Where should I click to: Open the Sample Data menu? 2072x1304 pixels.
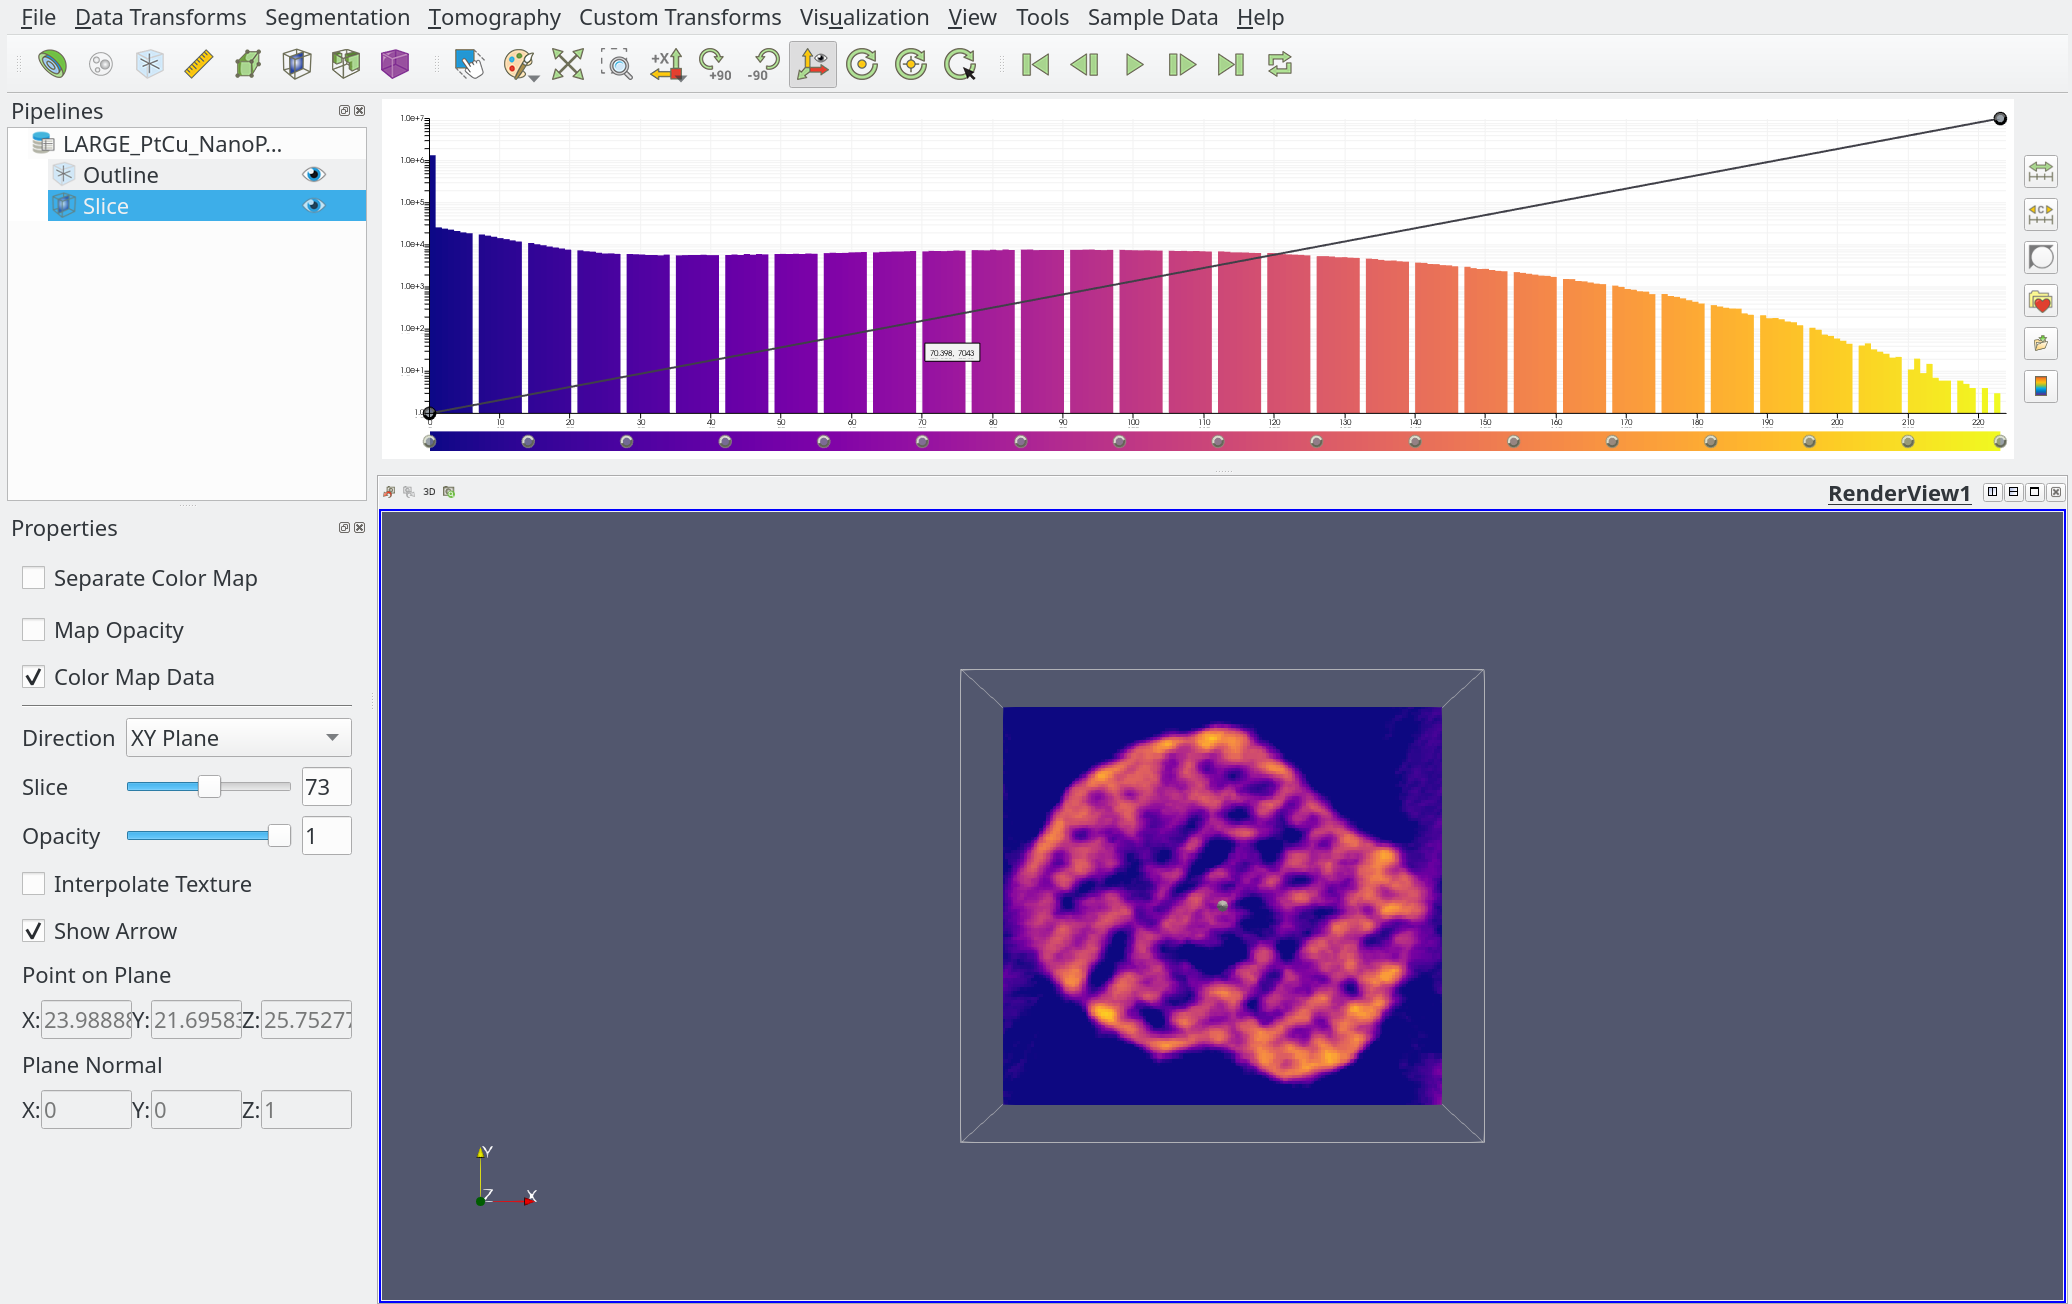(1152, 17)
